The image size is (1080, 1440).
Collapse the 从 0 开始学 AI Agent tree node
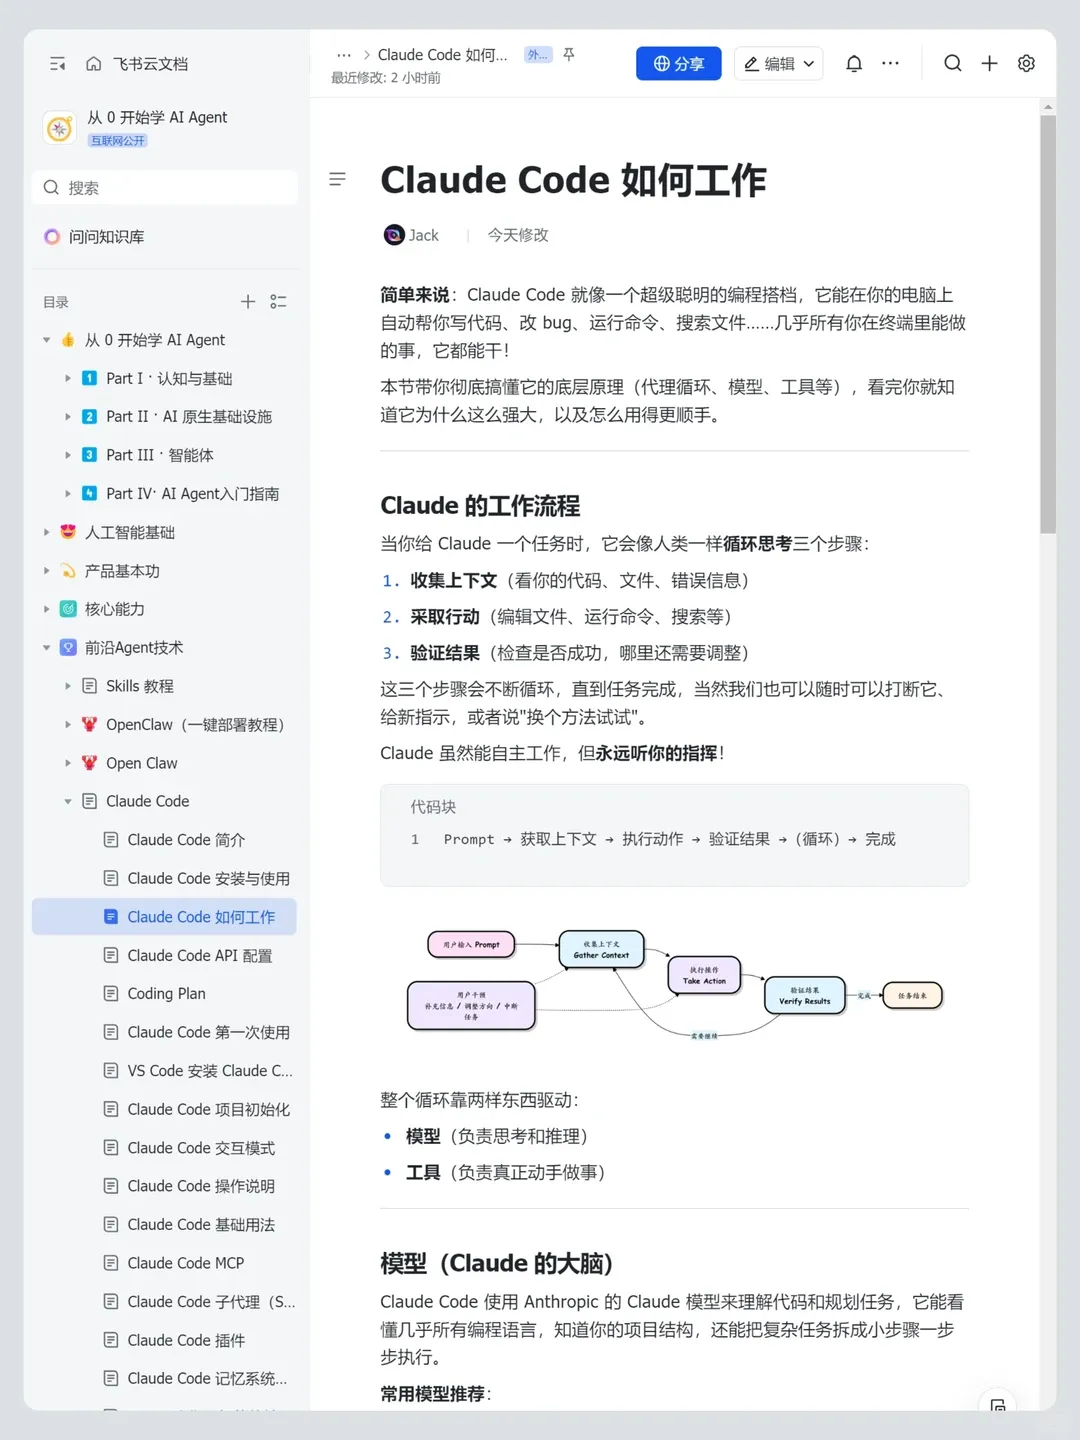tap(46, 340)
